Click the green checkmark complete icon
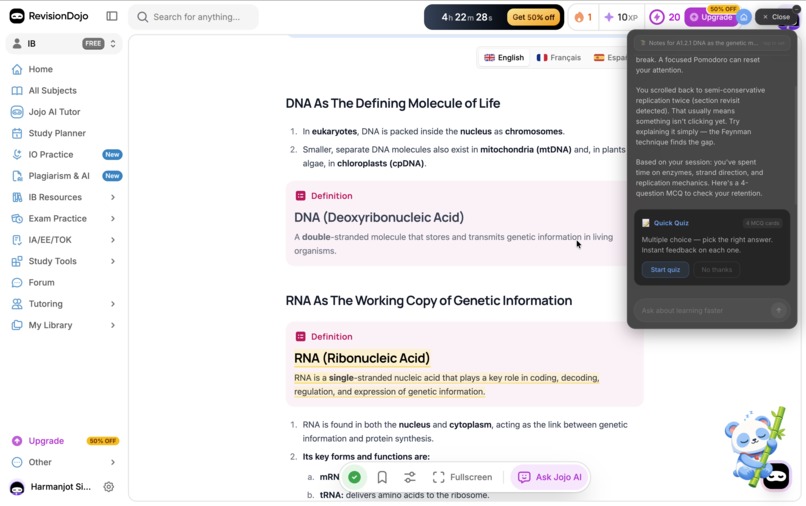The height and width of the screenshot is (506, 806). (354, 477)
